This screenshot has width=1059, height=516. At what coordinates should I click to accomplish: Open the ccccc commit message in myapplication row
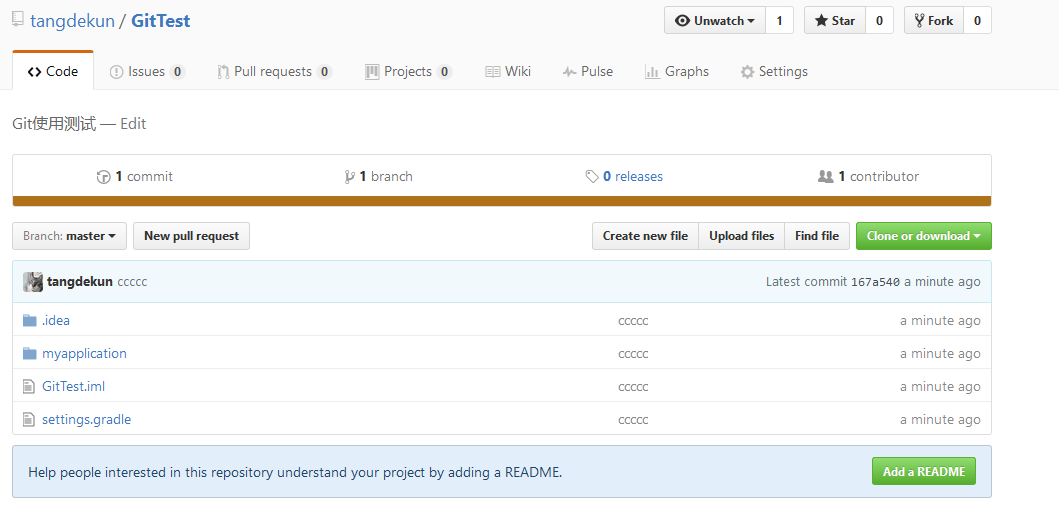point(634,354)
